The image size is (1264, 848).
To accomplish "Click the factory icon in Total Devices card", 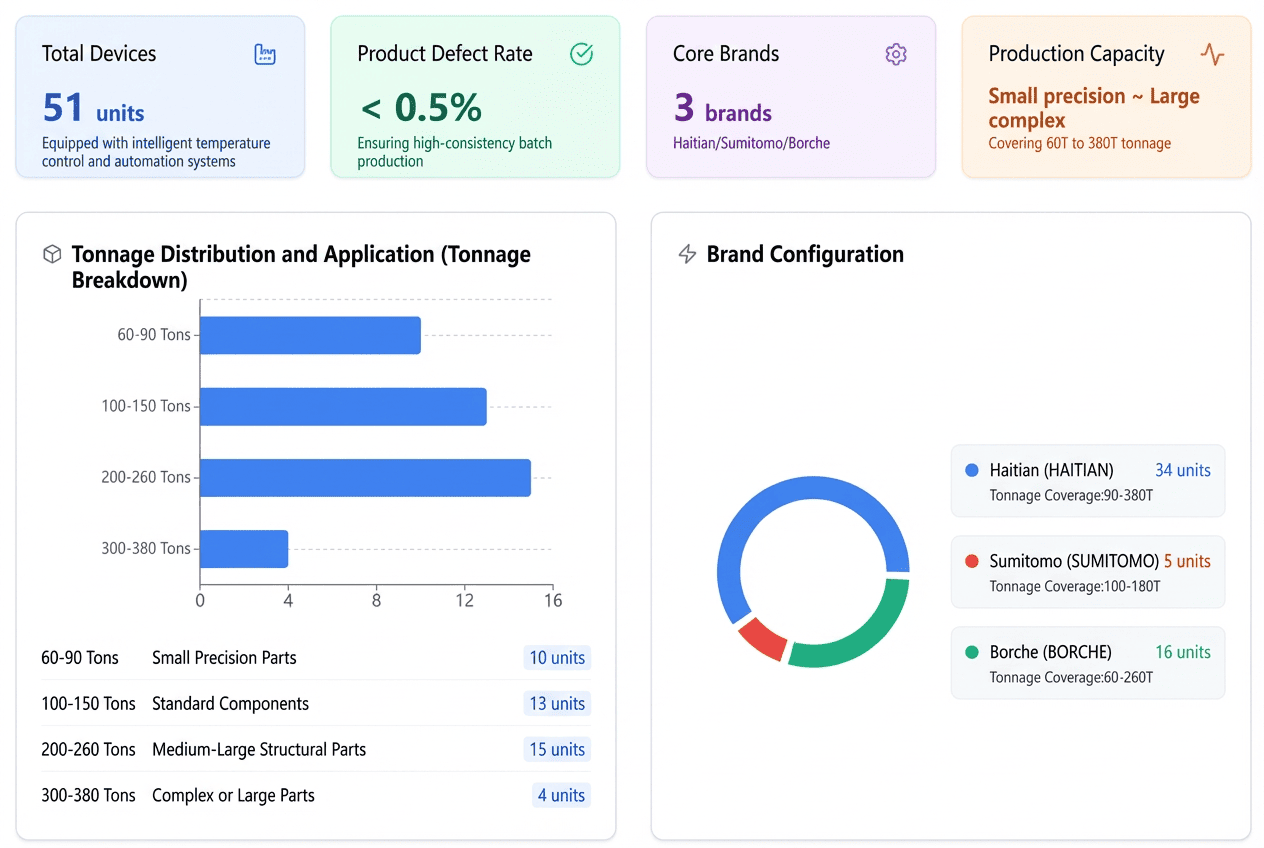I will click(265, 55).
